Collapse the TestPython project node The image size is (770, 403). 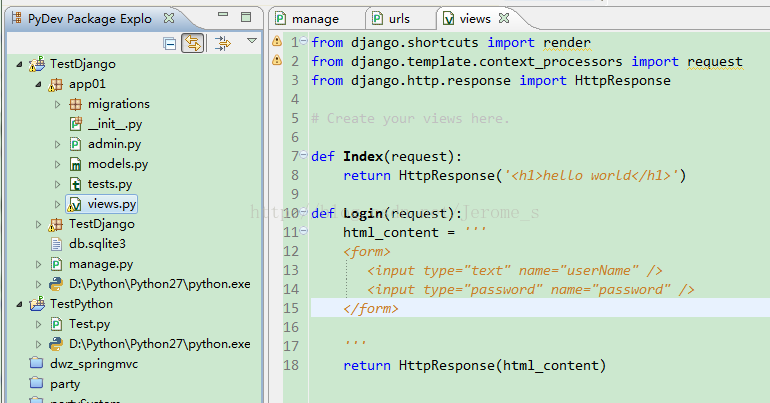19,304
